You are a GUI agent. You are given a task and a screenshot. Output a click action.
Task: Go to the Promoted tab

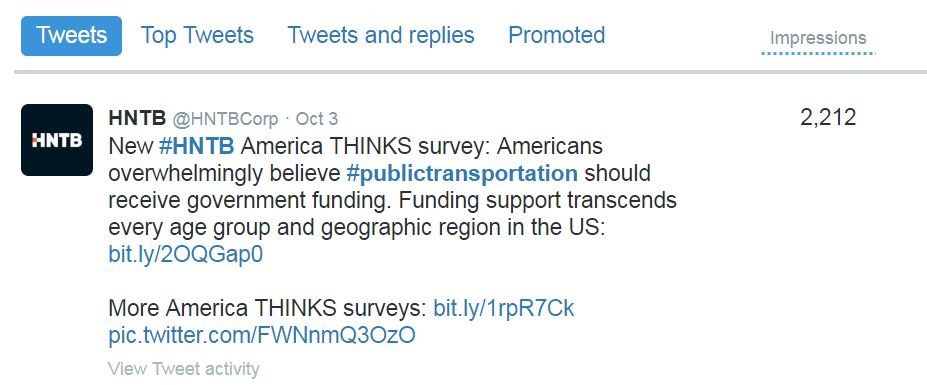point(556,35)
